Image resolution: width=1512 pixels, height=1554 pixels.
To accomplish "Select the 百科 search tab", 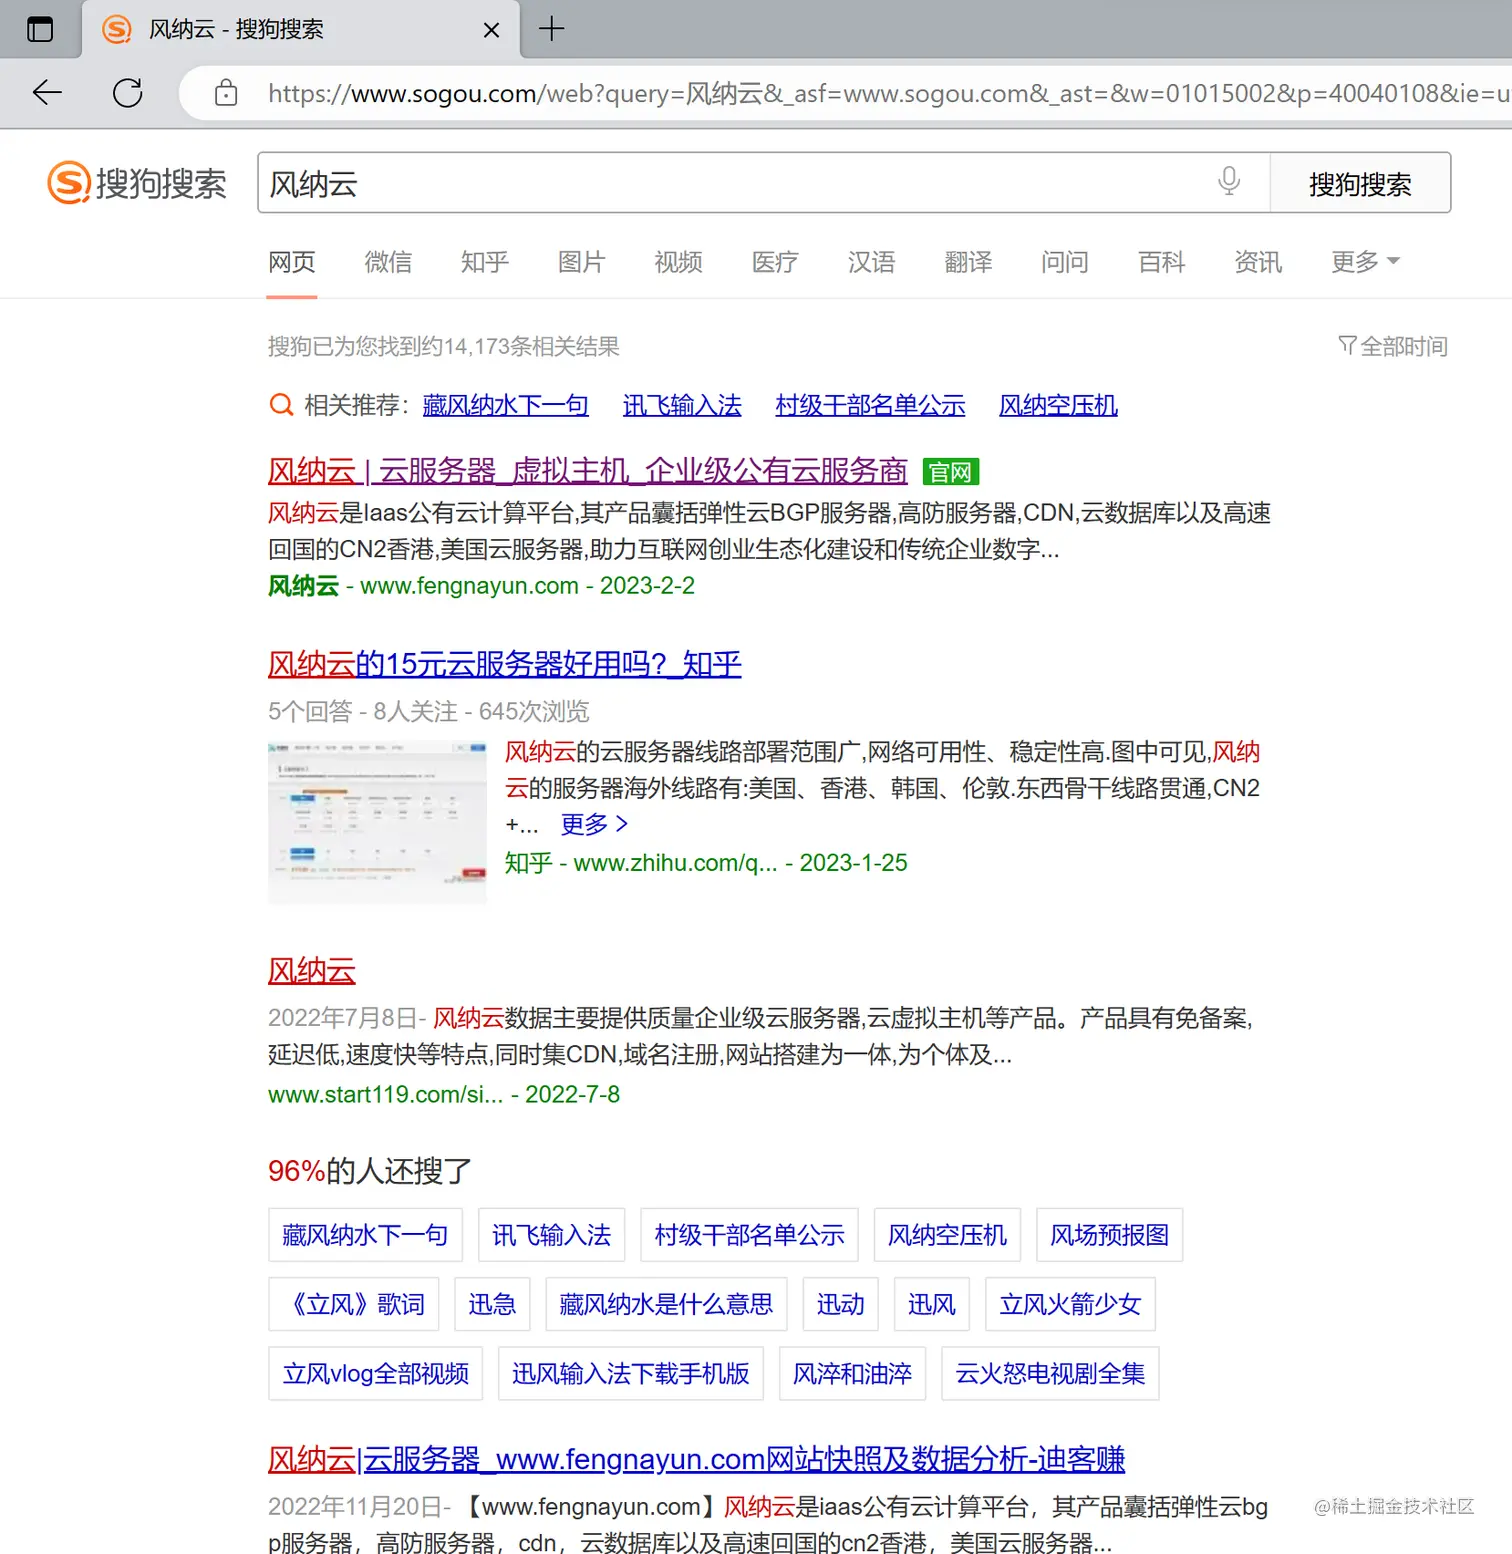I will (1160, 262).
